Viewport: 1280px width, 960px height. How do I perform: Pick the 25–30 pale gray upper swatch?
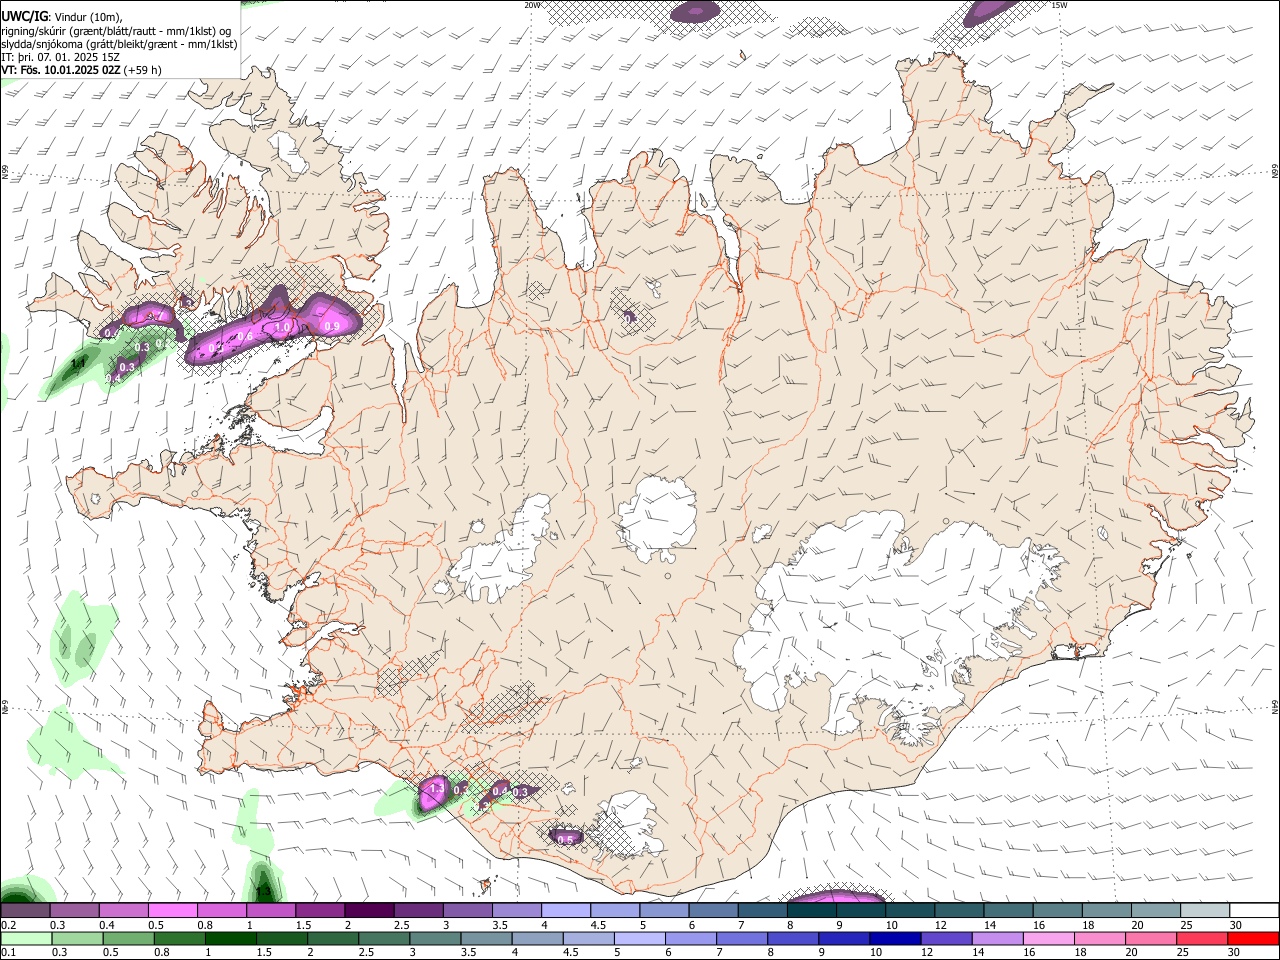click(1206, 911)
